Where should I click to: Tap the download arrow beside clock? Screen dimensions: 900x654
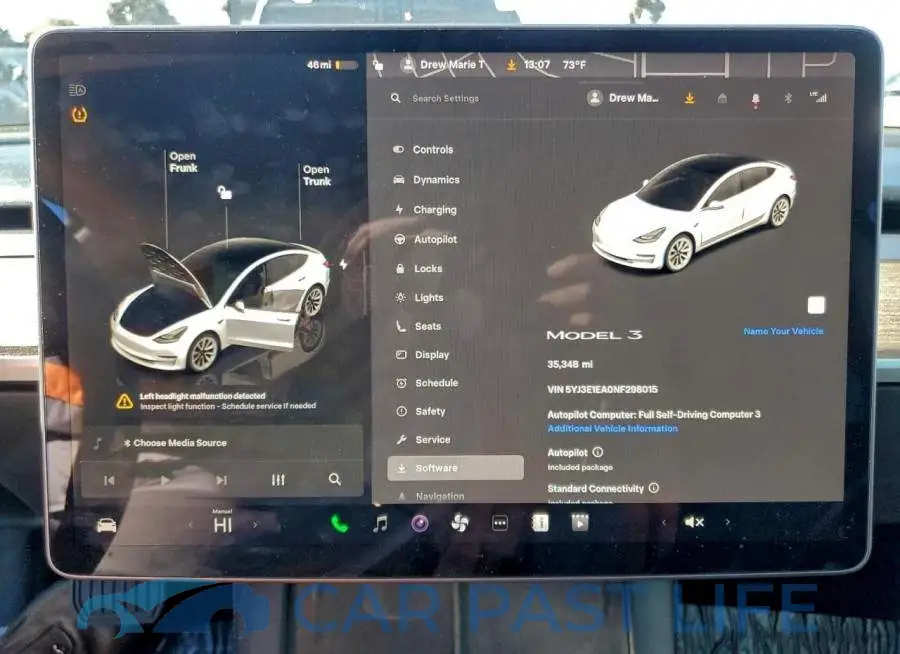click(x=511, y=65)
